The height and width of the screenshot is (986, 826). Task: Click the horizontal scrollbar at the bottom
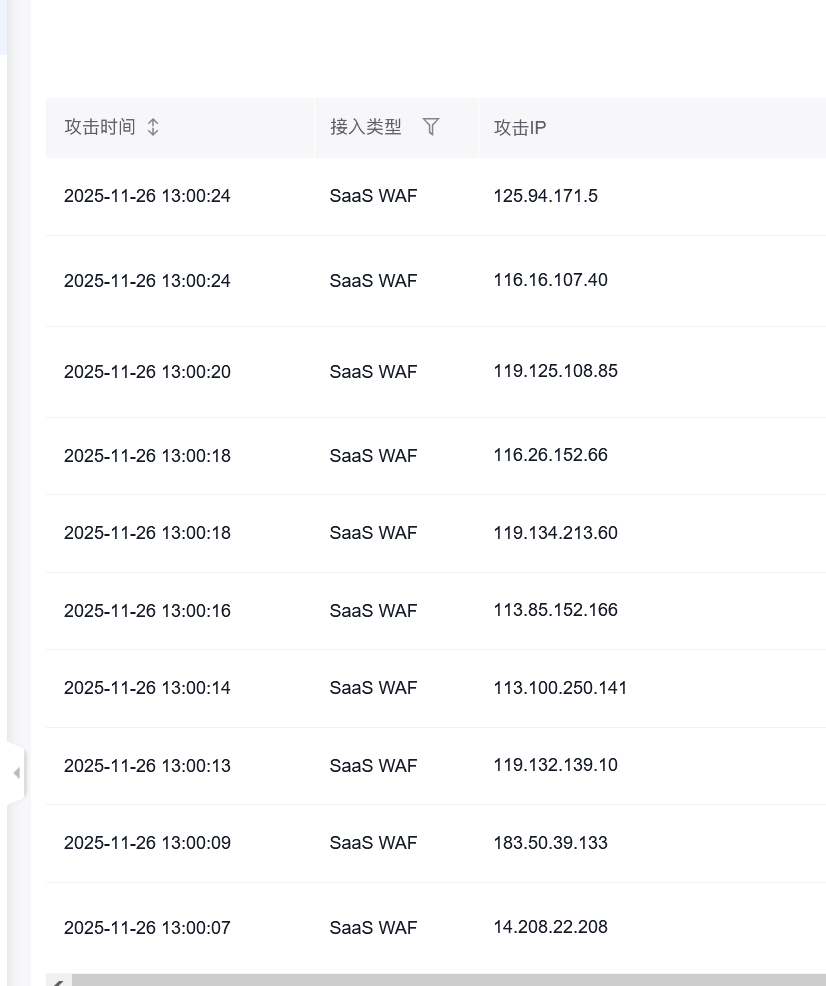click(440, 978)
